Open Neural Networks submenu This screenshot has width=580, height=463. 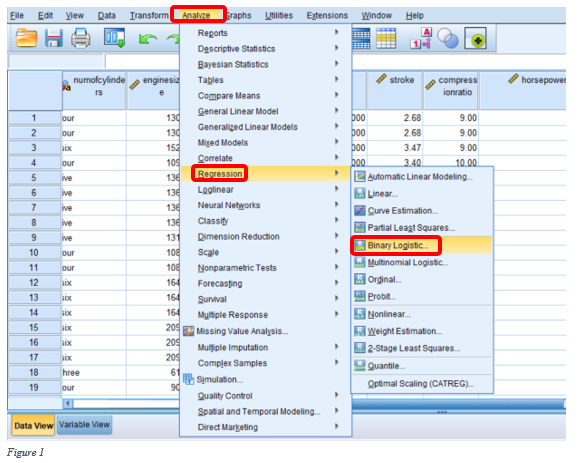click(266, 205)
